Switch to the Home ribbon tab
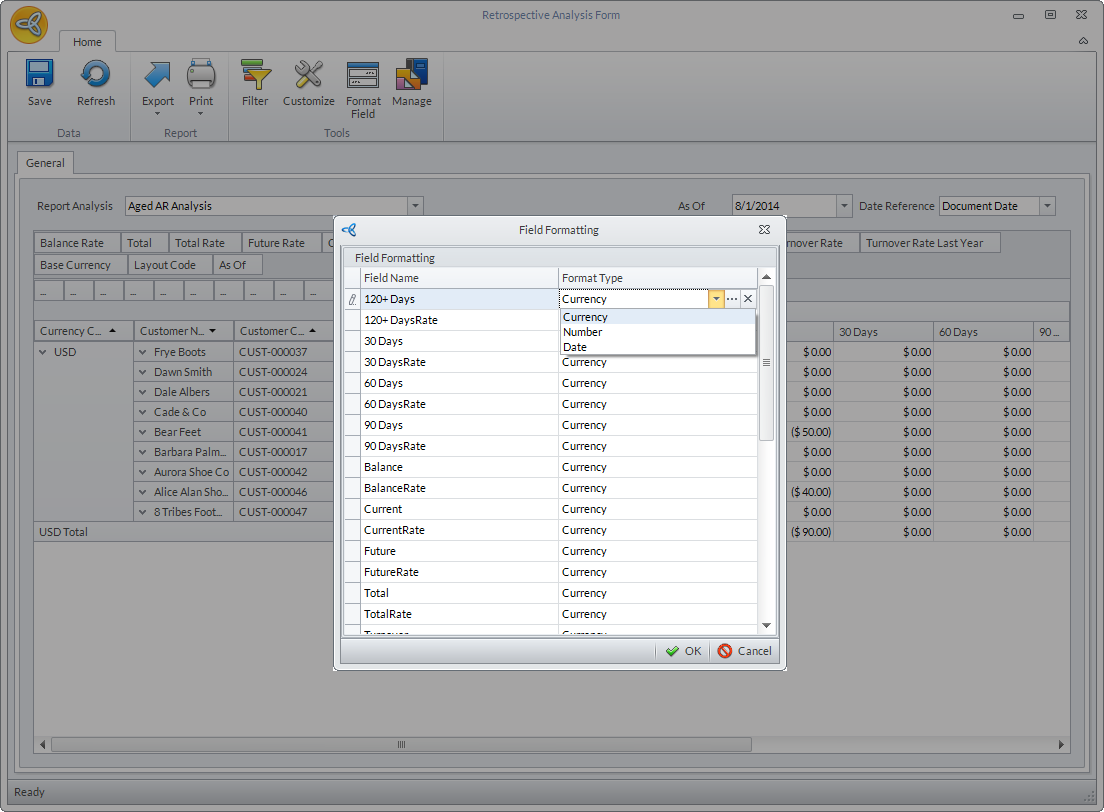The image size is (1104, 812). [x=87, y=42]
